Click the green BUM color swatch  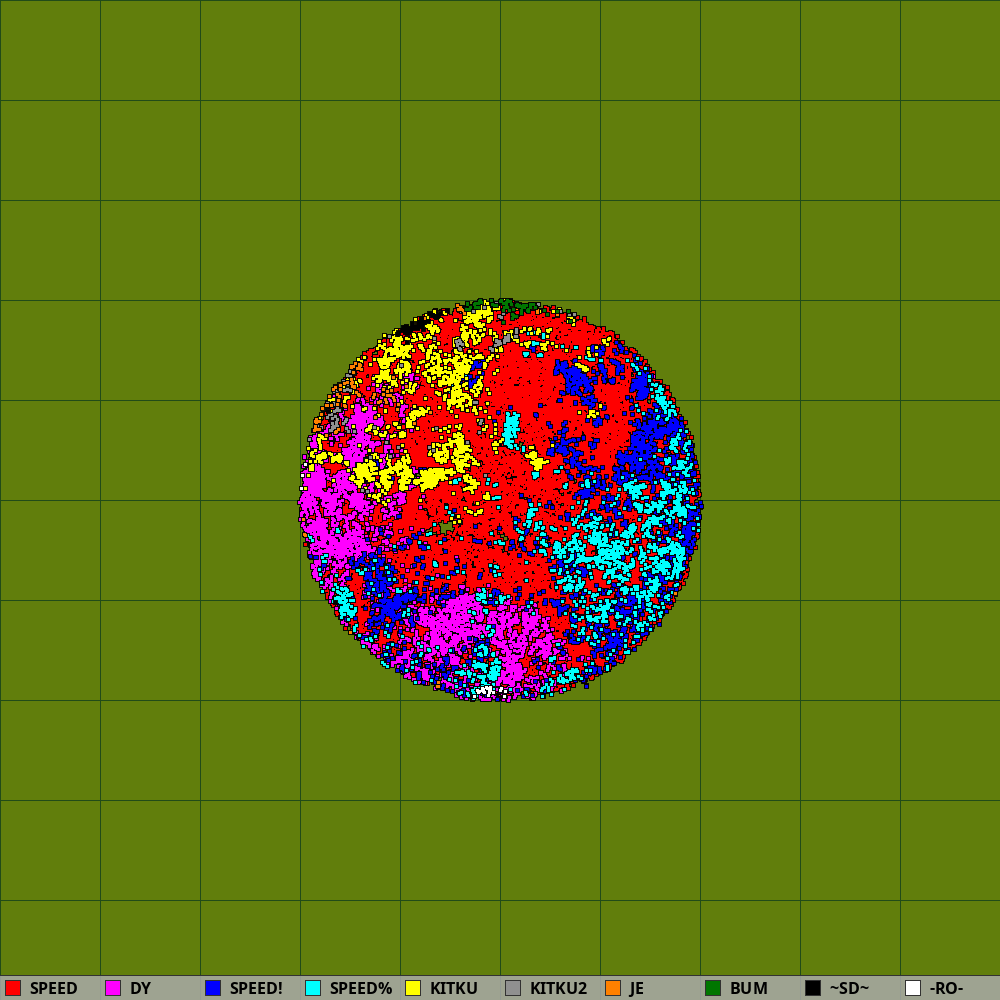coord(713,988)
